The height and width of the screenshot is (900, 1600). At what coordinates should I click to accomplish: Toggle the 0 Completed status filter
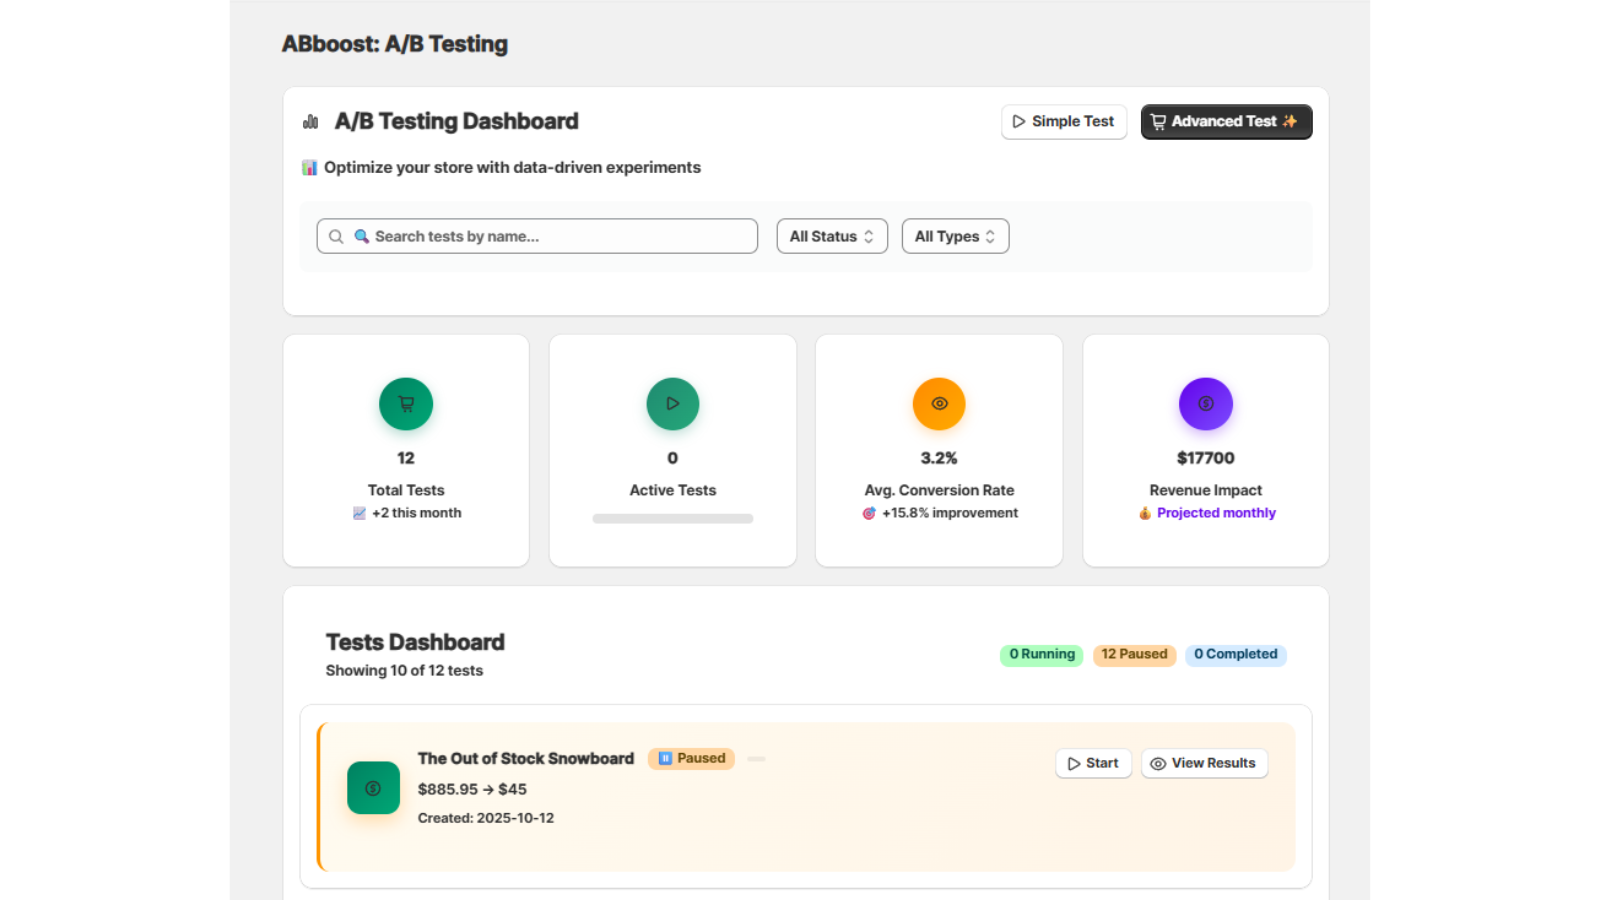(1236, 655)
